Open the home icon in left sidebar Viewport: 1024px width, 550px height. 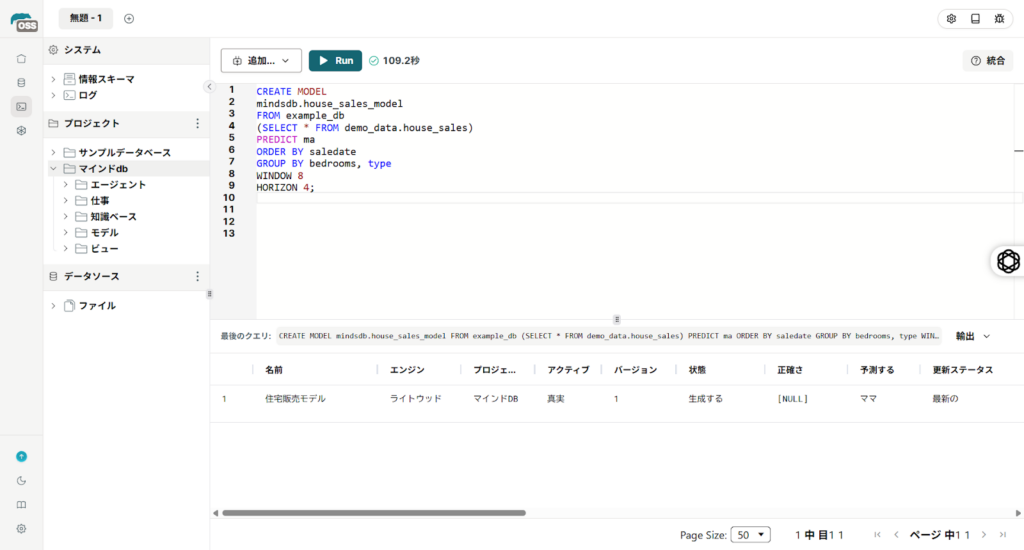[21, 58]
